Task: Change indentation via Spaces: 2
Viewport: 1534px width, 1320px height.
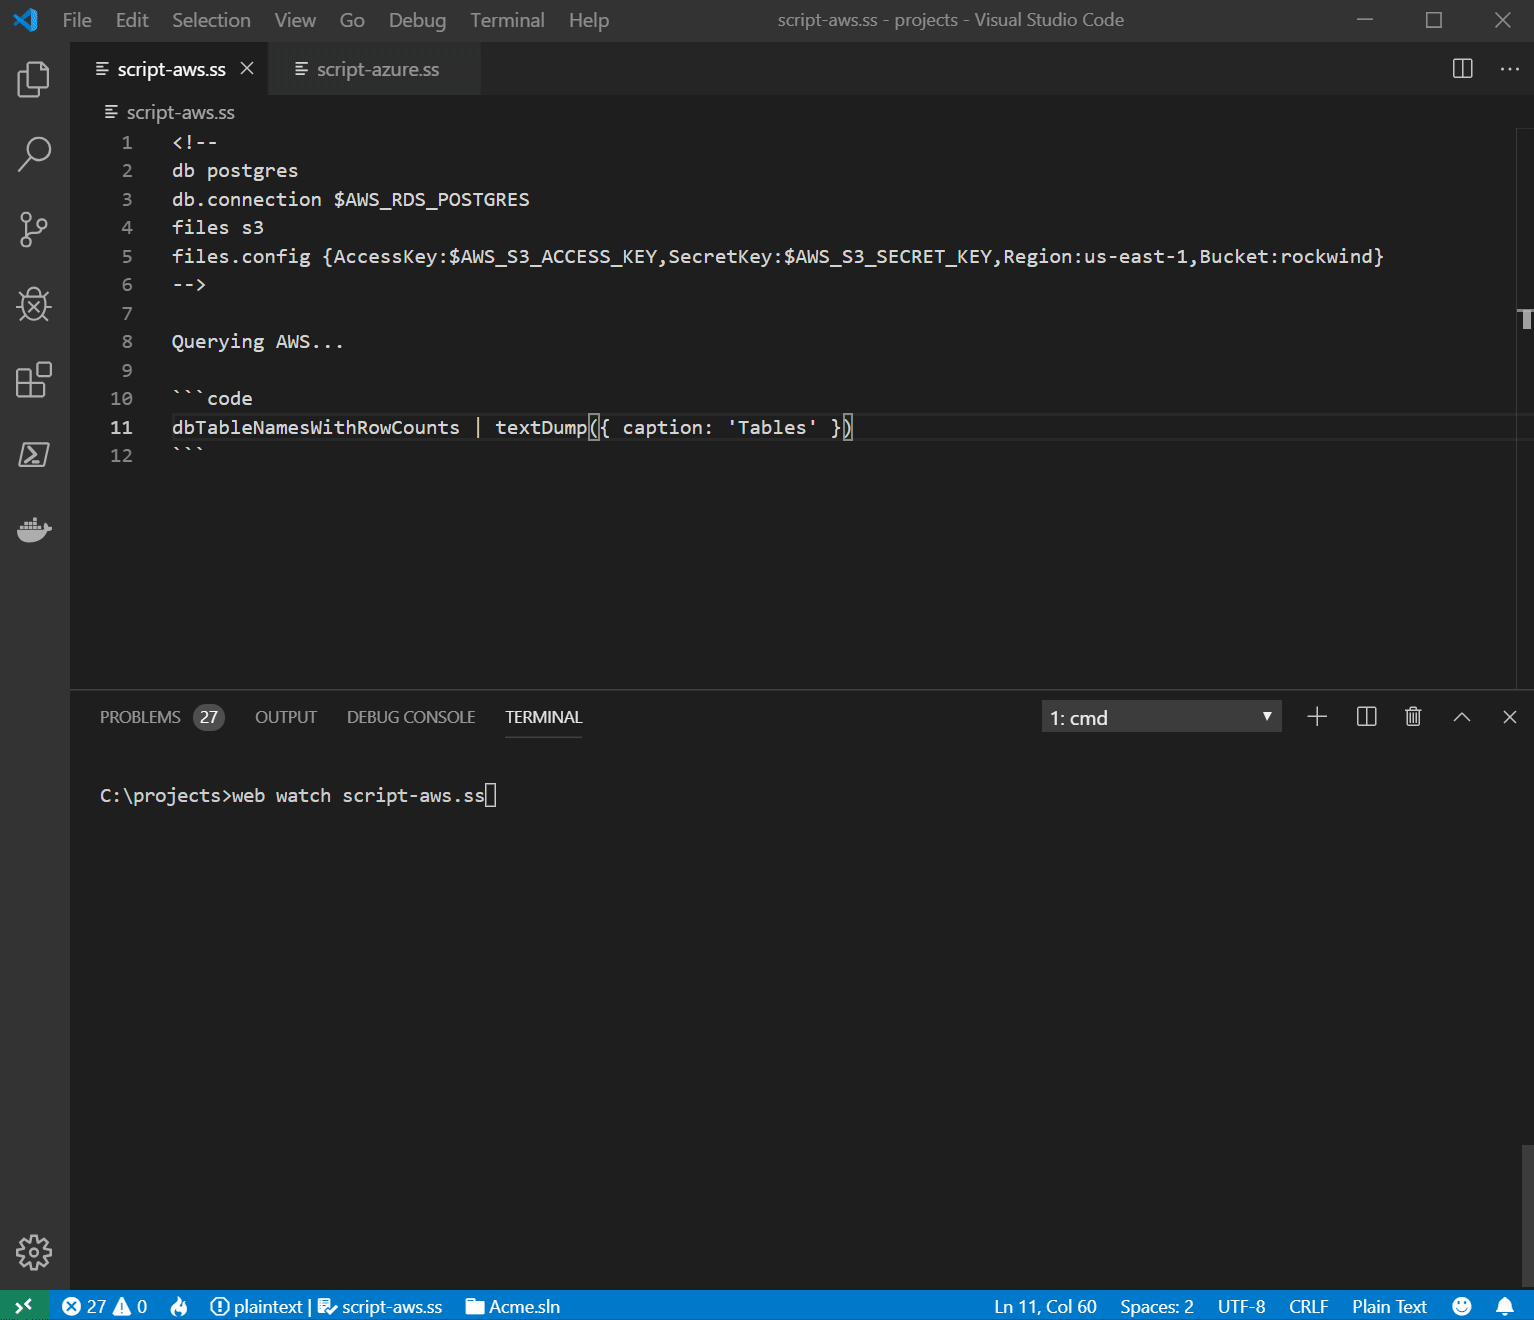Action: coord(1156,1306)
